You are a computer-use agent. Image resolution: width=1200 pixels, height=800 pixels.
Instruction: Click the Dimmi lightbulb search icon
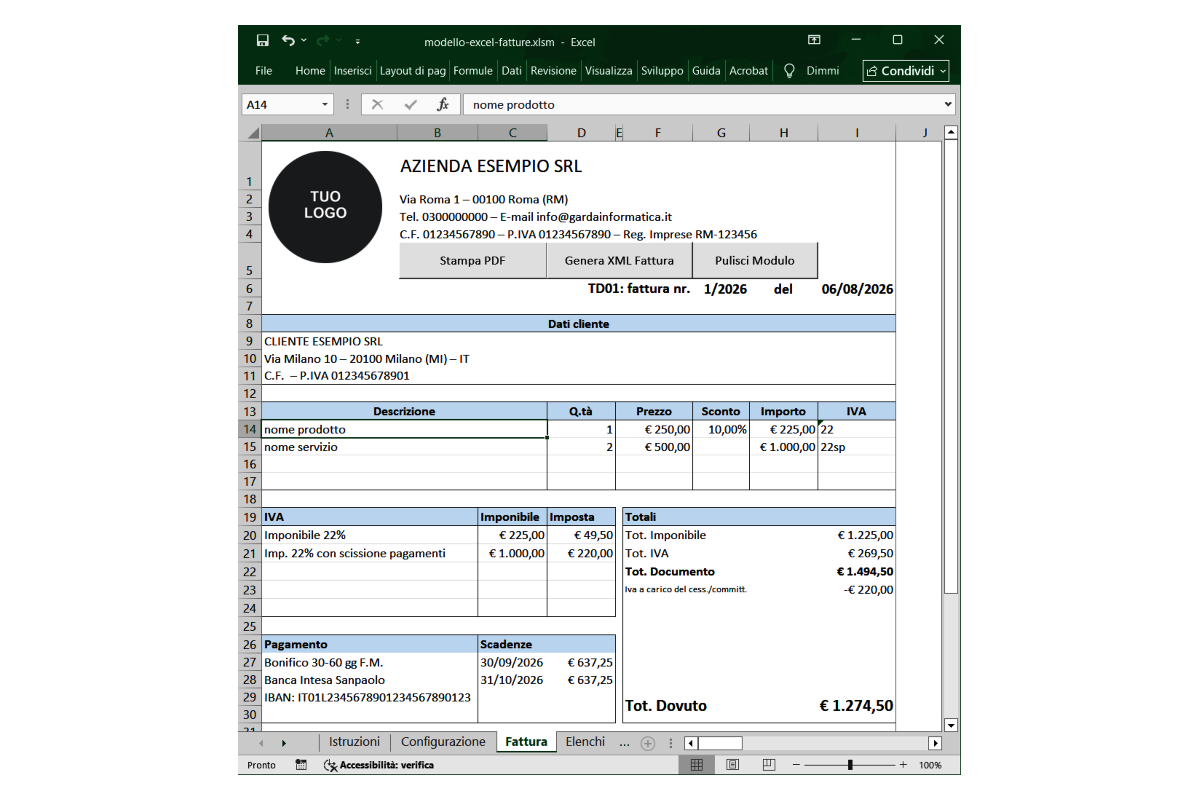click(x=789, y=71)
